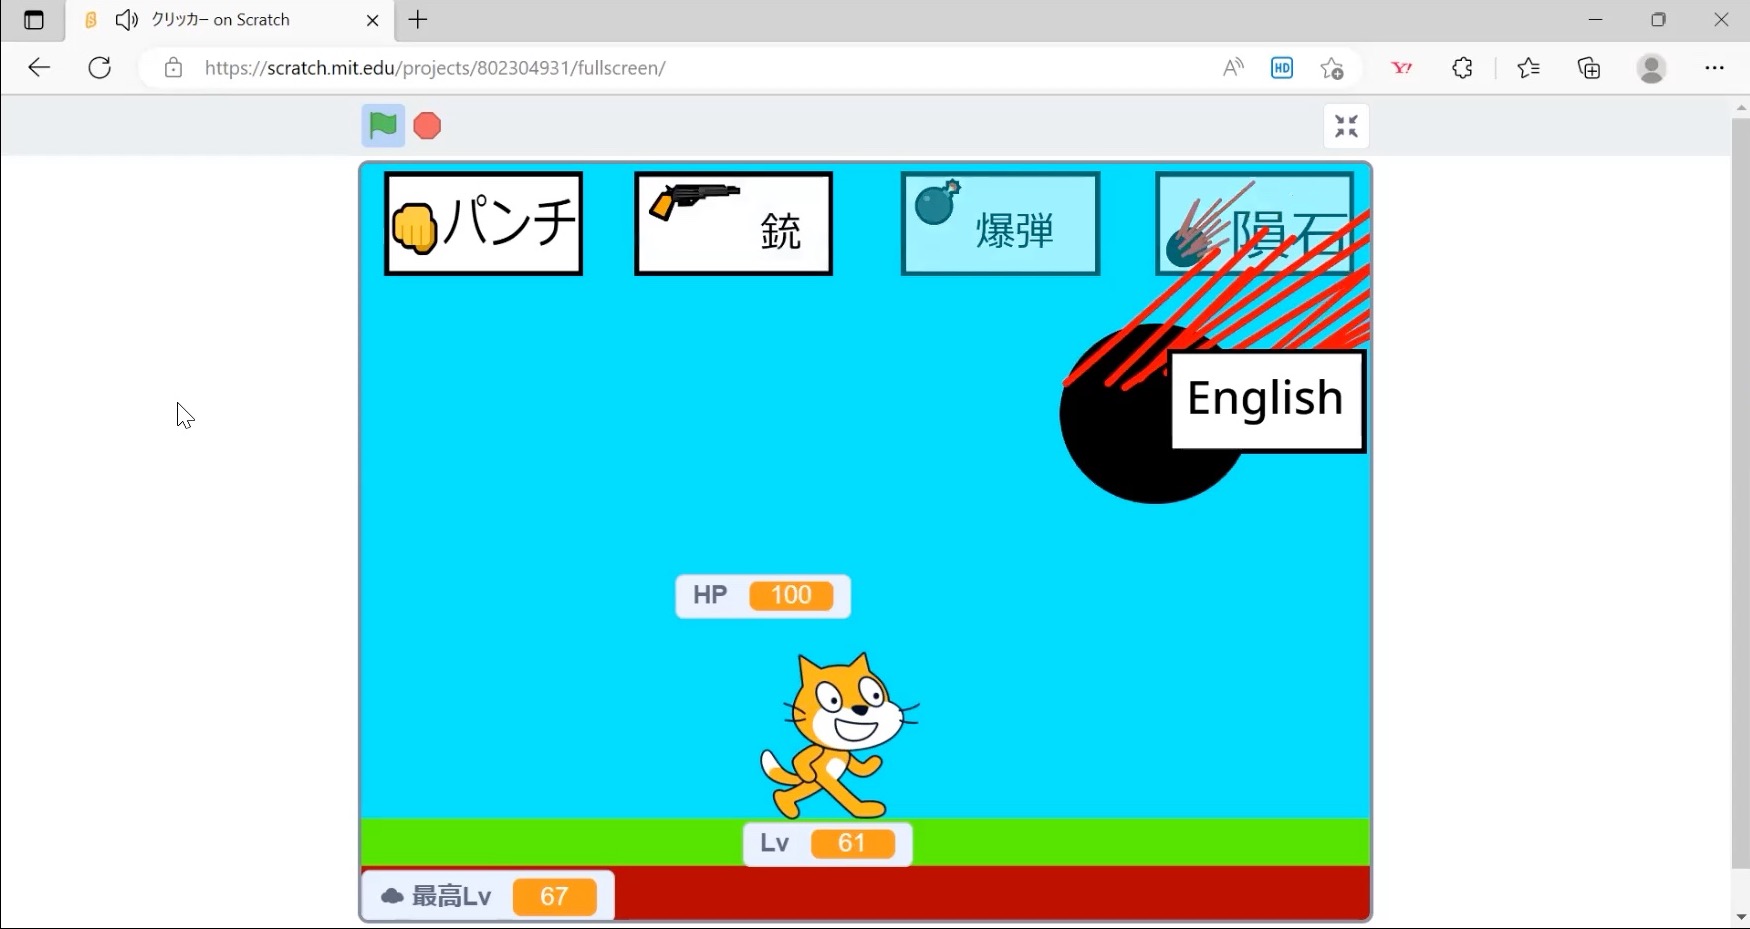Open the Yahoo Y! extension icon
The height and width of the screenshot is (929, 1750).
[x=1402, y=68]
